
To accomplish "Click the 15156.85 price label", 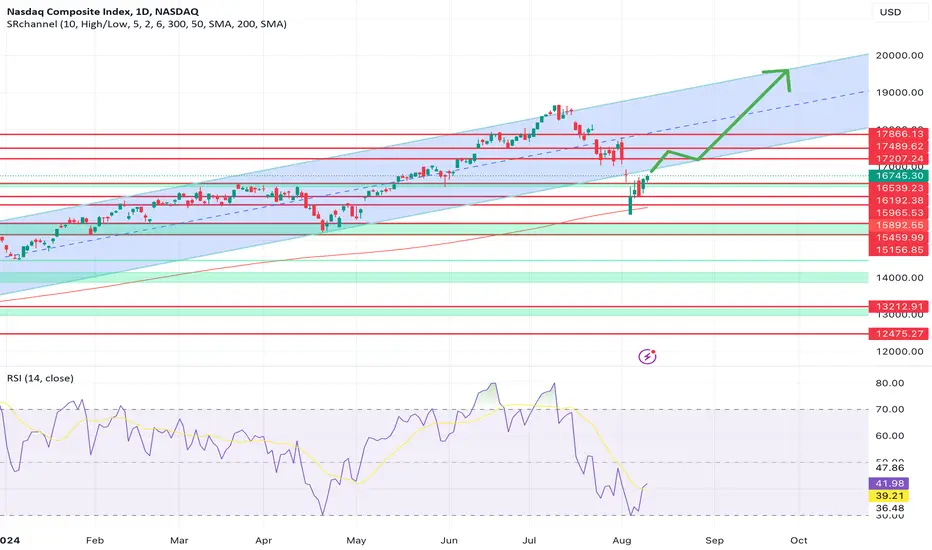I will 899,250.
